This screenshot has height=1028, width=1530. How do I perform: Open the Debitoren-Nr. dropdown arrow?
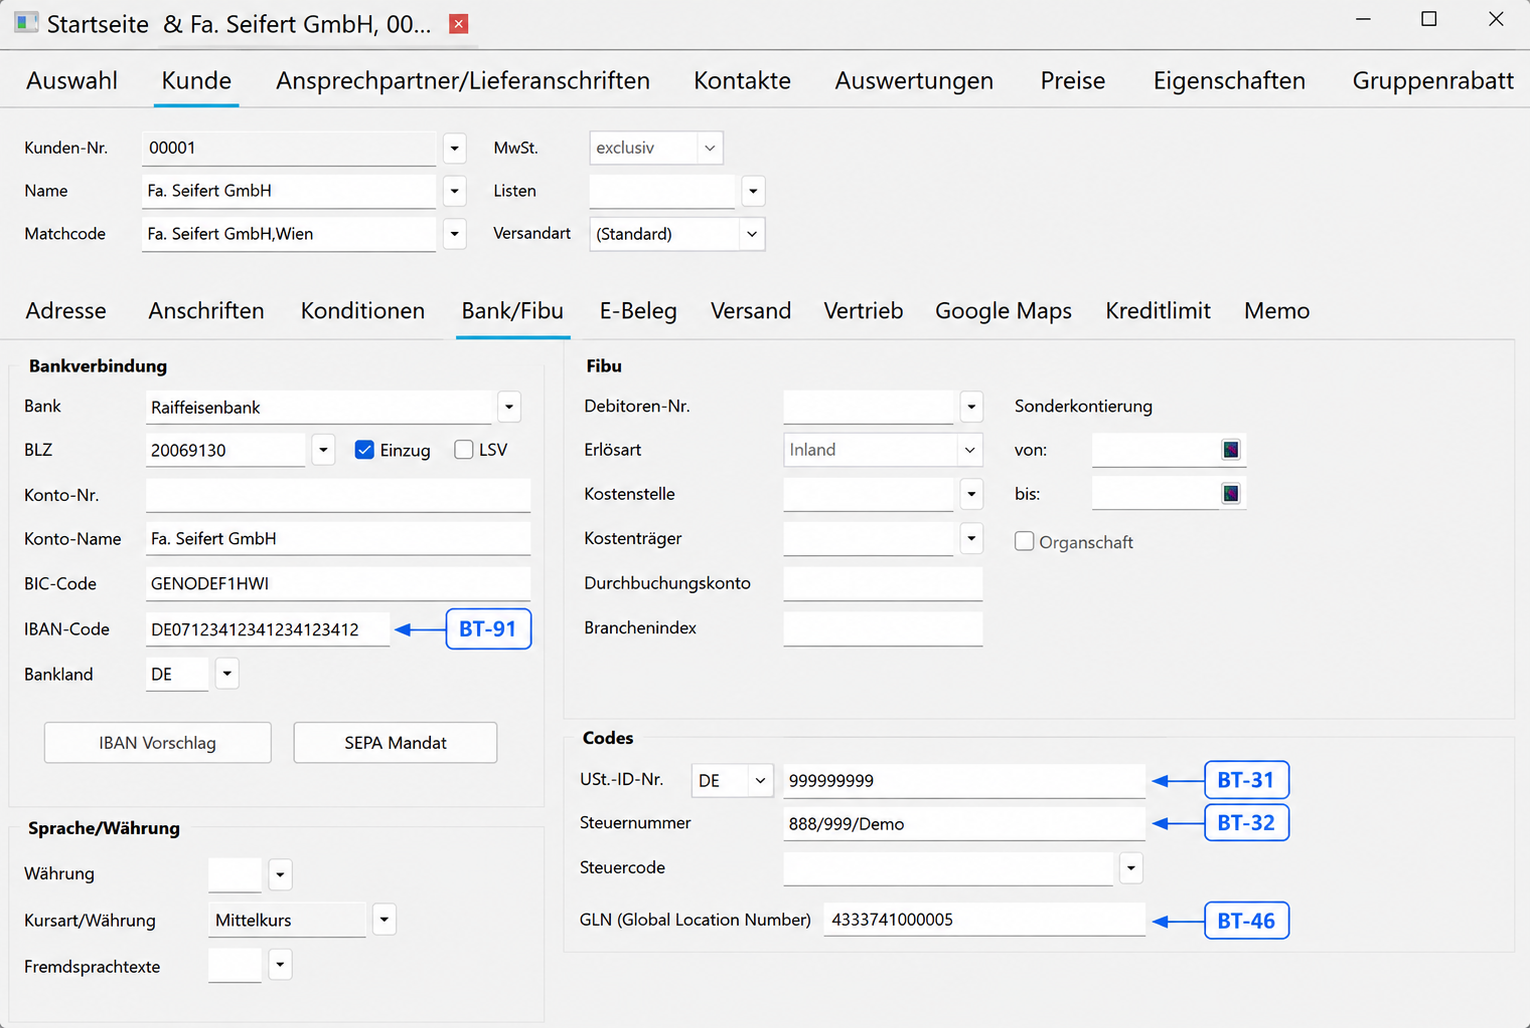[971, 407]
